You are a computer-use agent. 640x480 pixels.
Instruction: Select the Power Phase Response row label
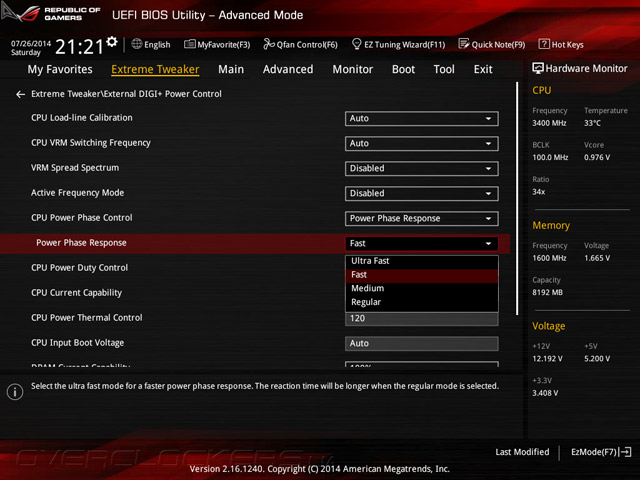[81, 243]
